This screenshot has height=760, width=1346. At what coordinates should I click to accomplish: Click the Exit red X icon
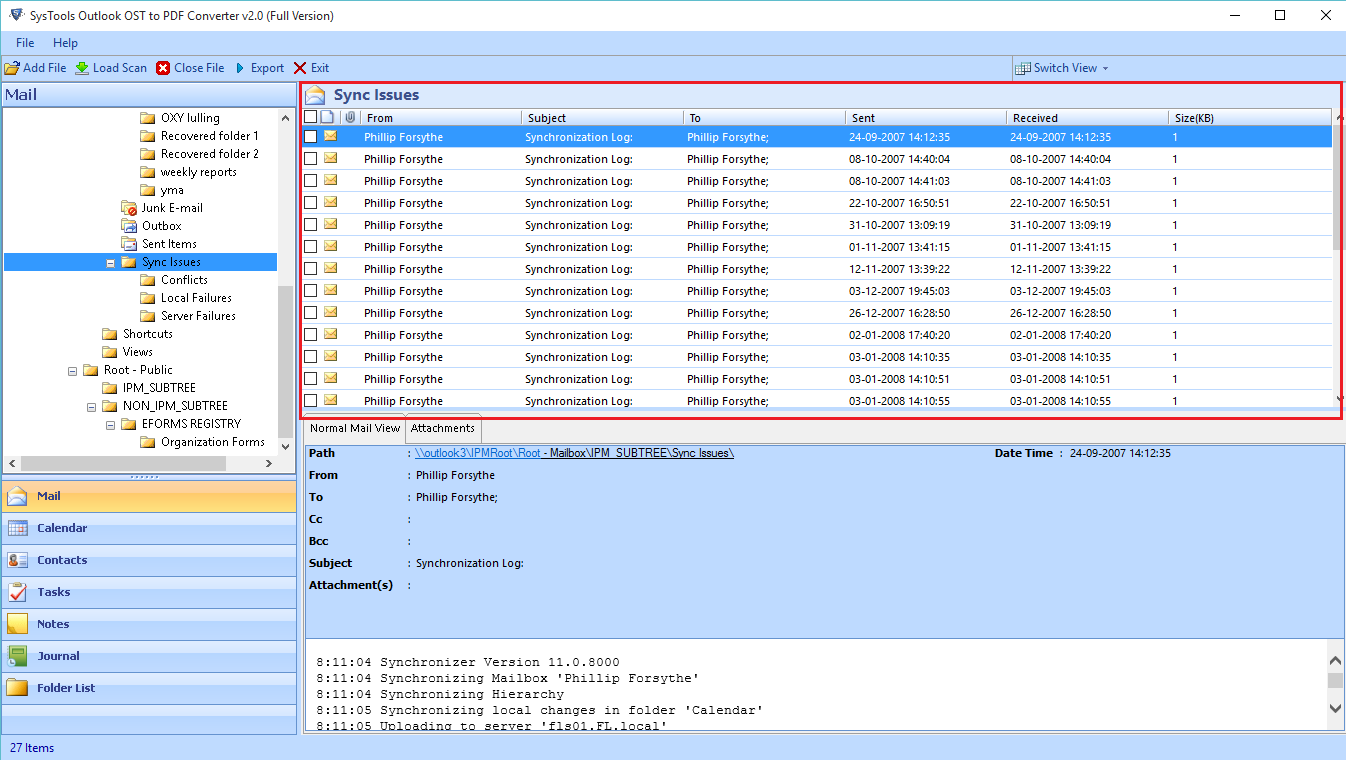300,68
